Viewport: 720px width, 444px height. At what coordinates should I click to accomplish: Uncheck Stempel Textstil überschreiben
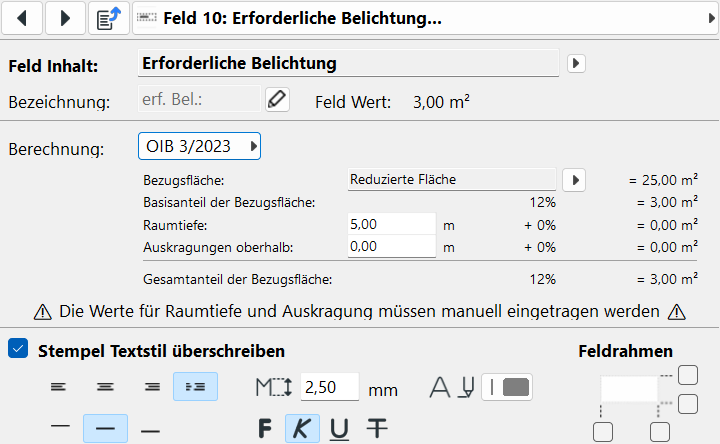17,350
